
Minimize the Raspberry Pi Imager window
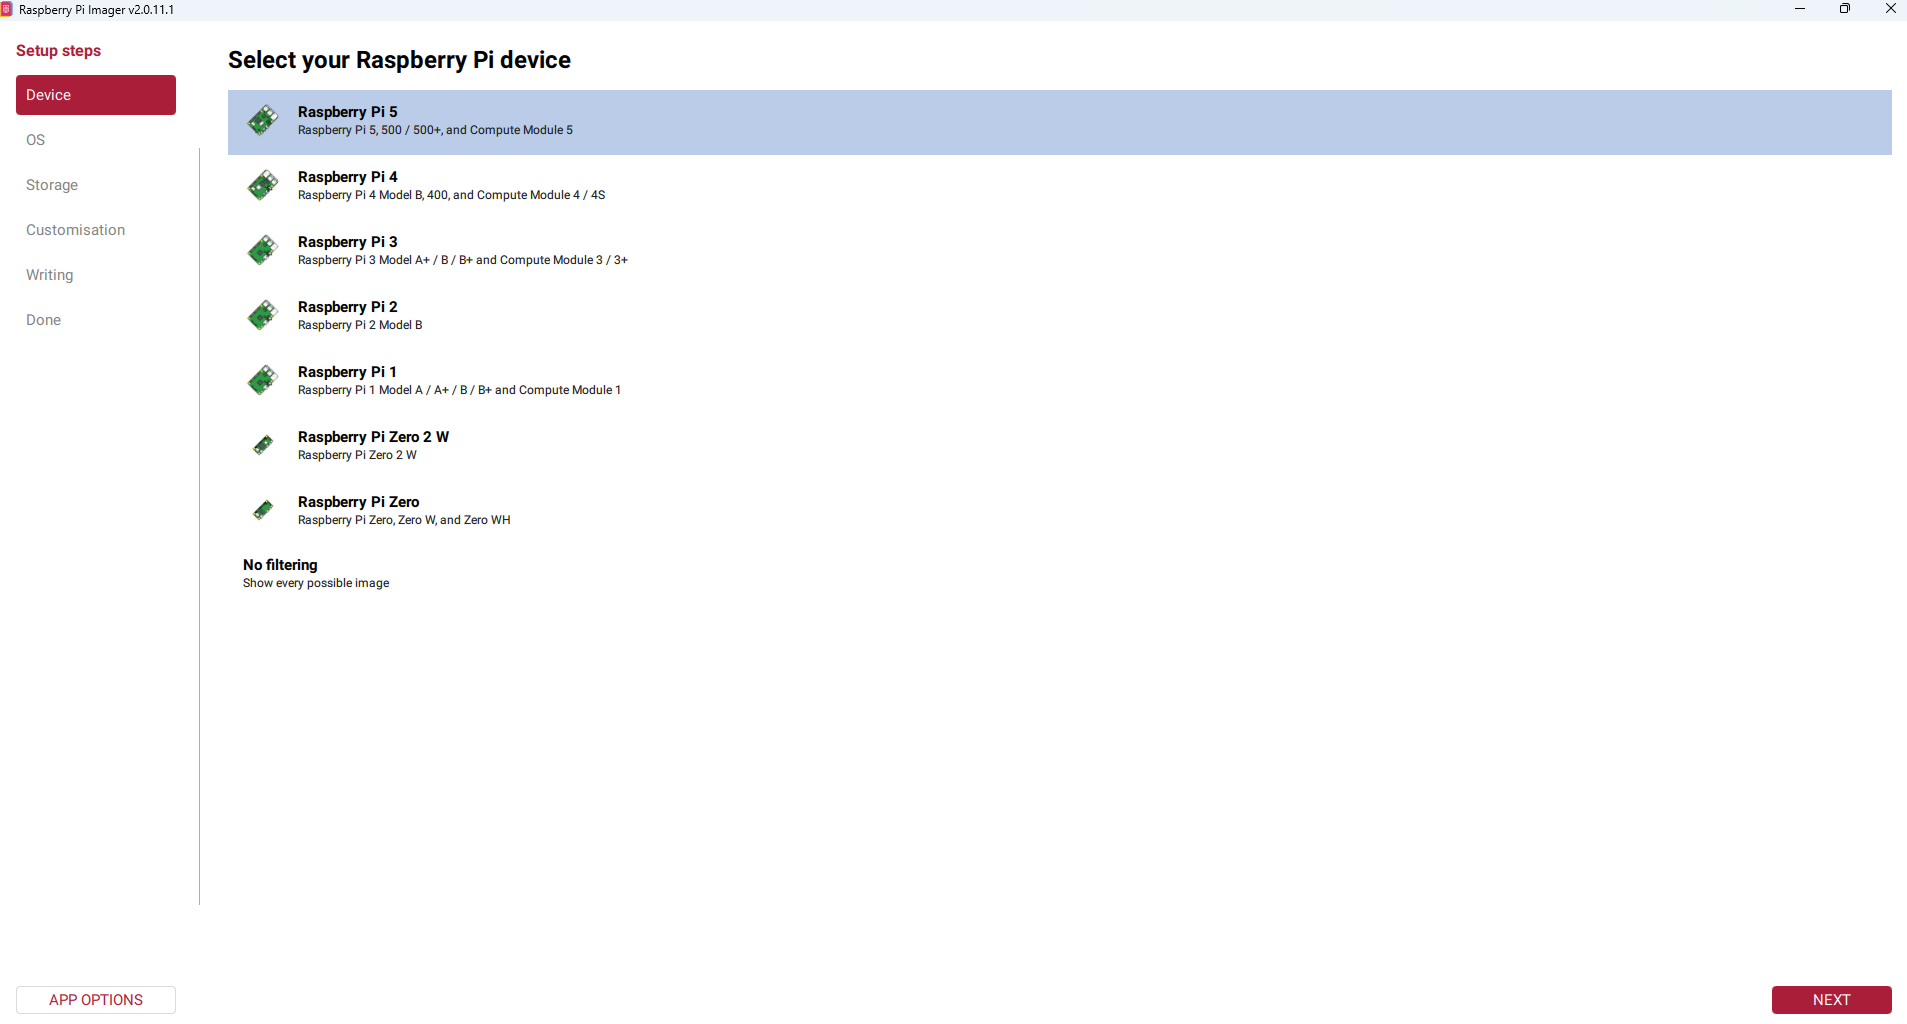point(1800,9)
